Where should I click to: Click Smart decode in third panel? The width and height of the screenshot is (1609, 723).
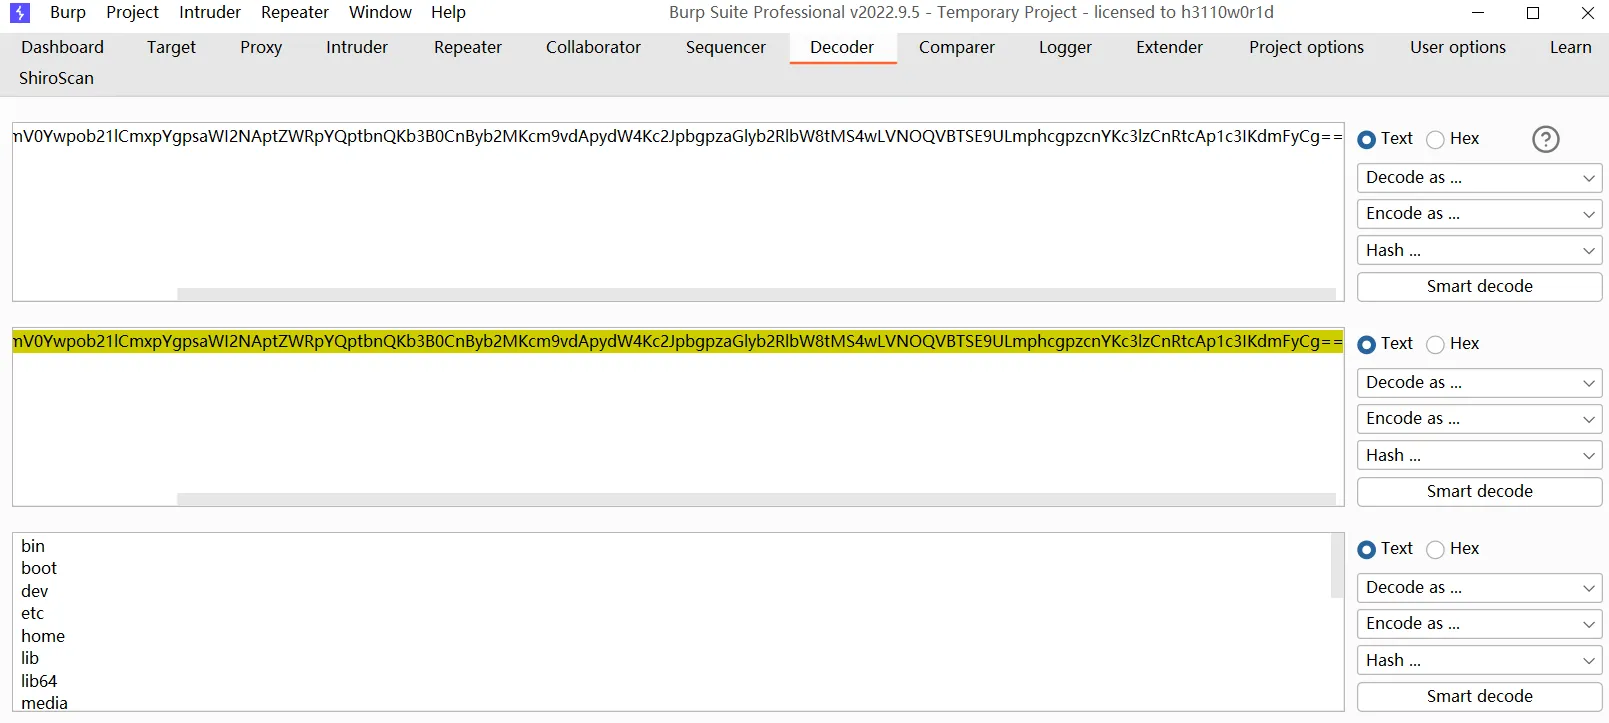coord(1479,696)
